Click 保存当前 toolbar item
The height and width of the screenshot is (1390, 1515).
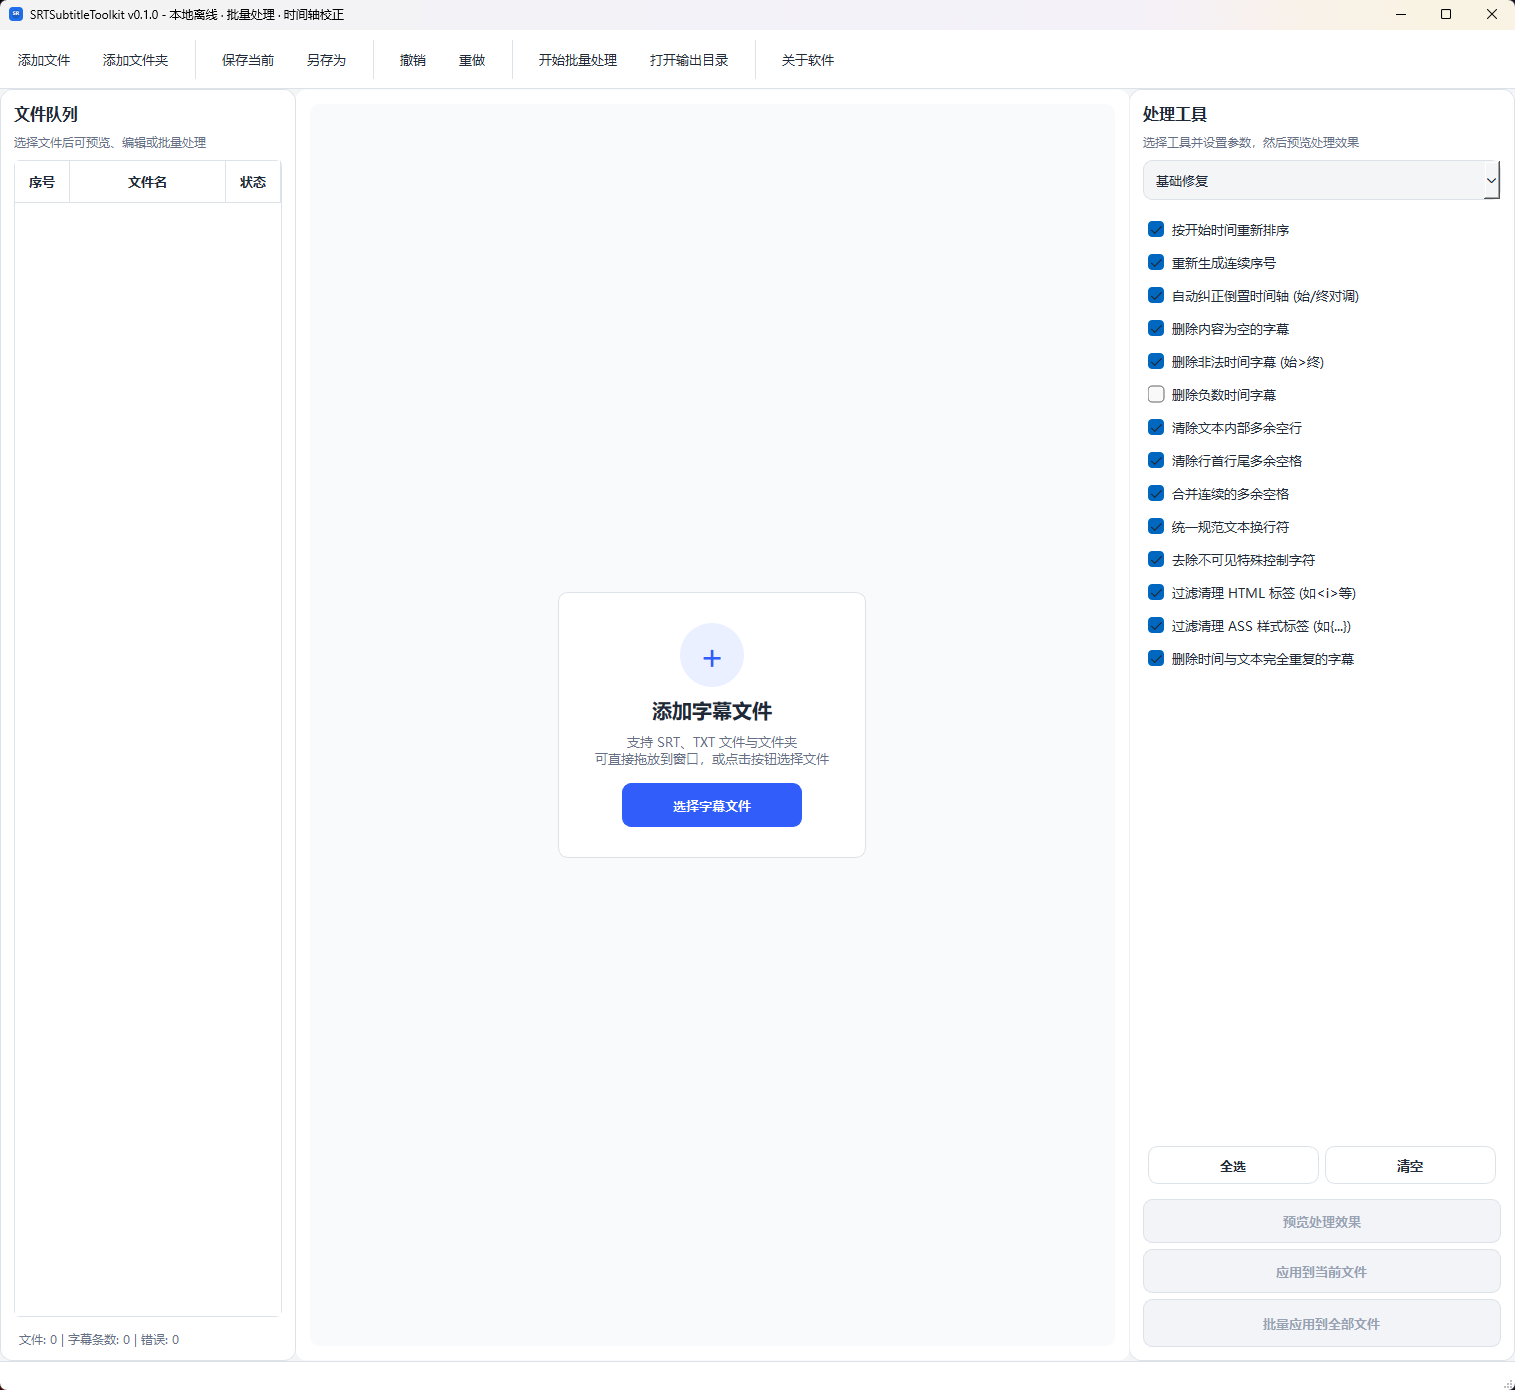248,60
